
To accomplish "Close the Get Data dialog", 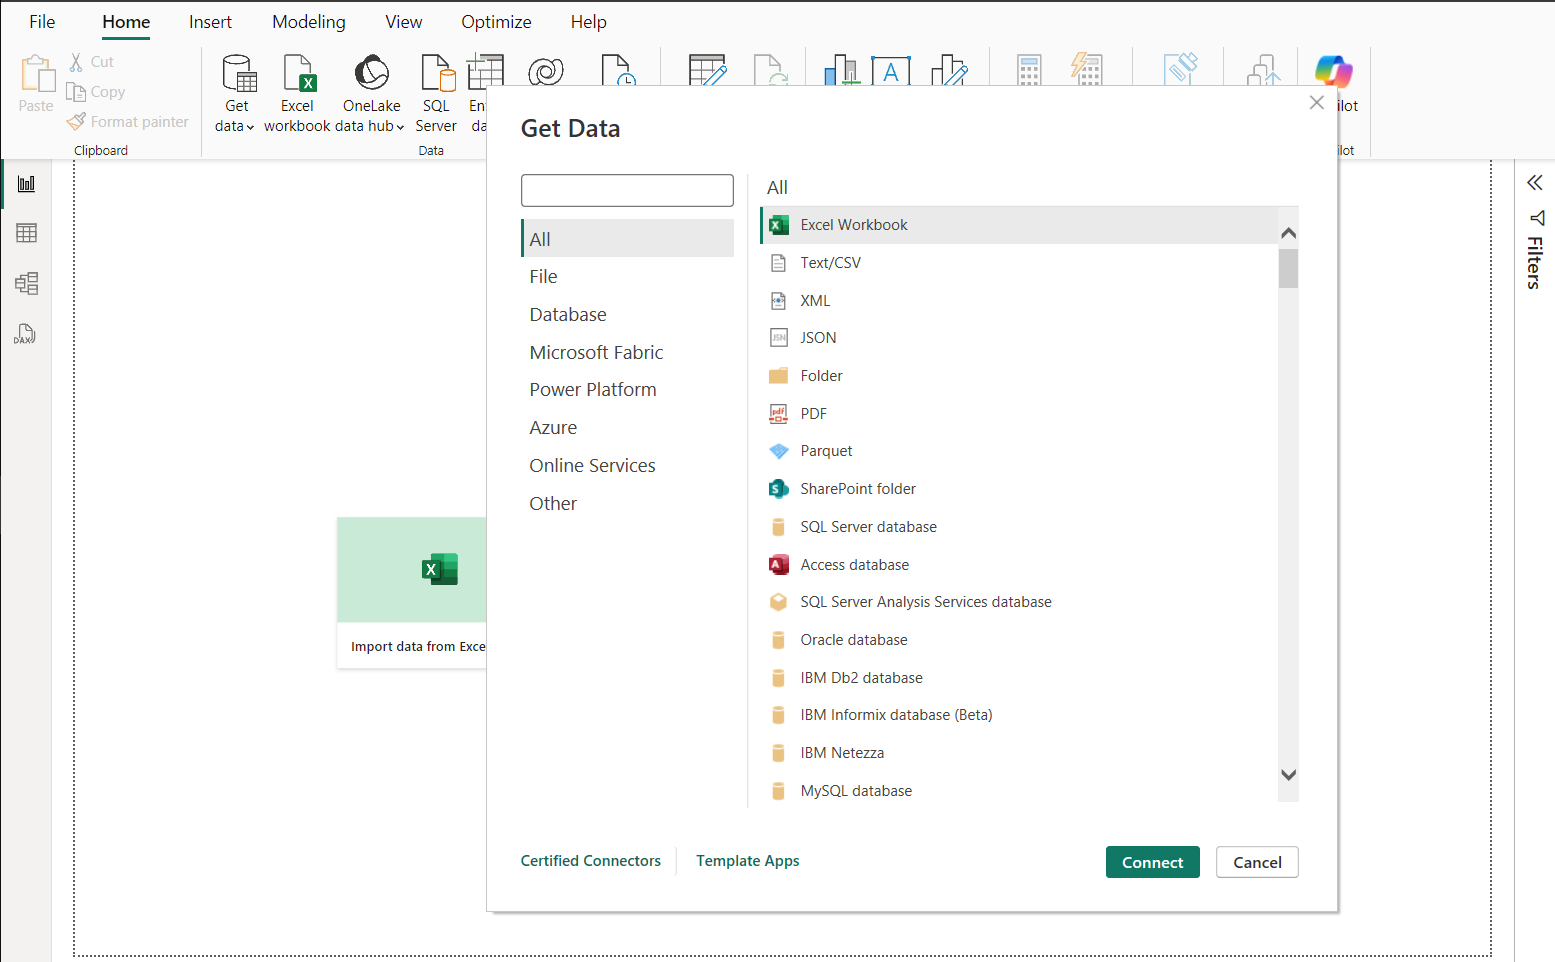I will (x=1317, y=103).
